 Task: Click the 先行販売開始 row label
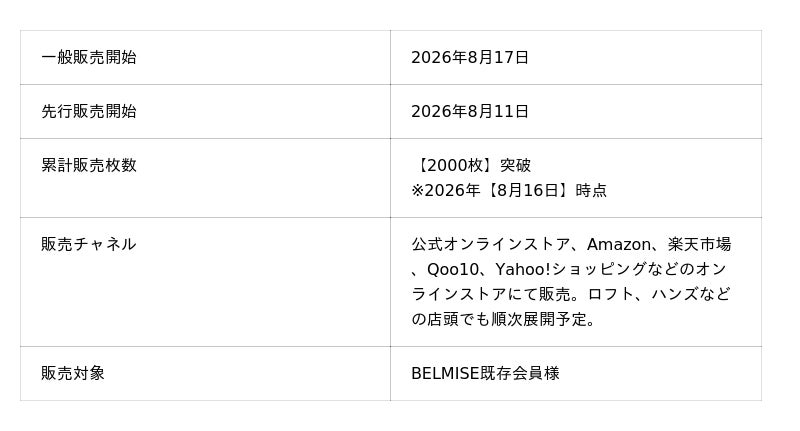(x=89, y=112)
